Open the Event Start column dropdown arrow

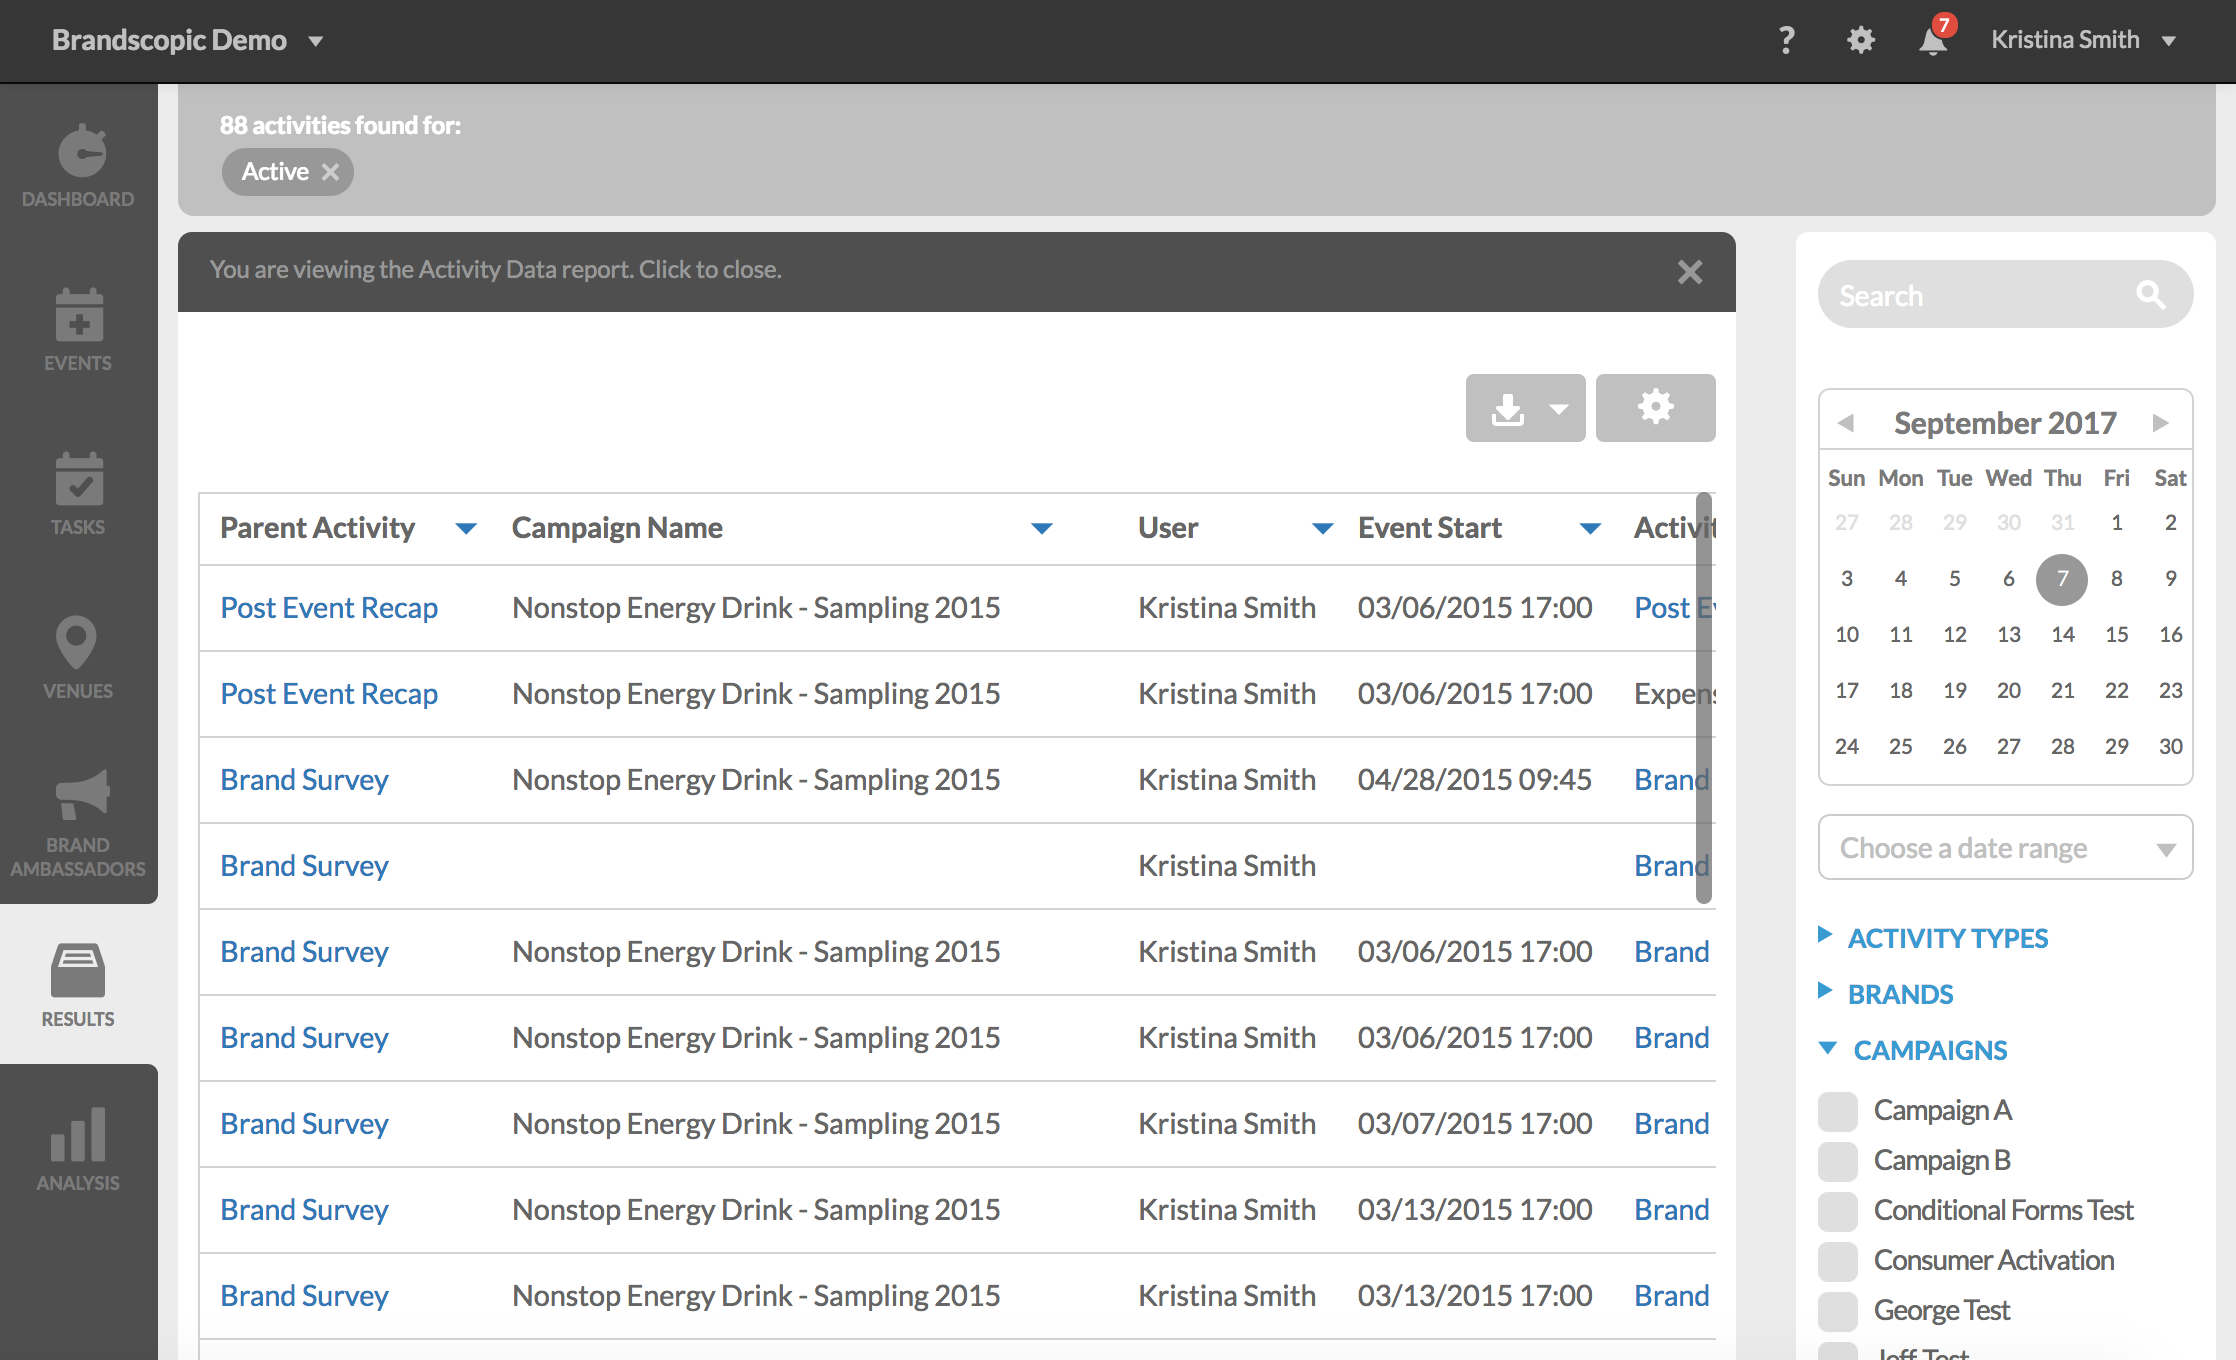pyautogui.click(x=1590, y=528)
